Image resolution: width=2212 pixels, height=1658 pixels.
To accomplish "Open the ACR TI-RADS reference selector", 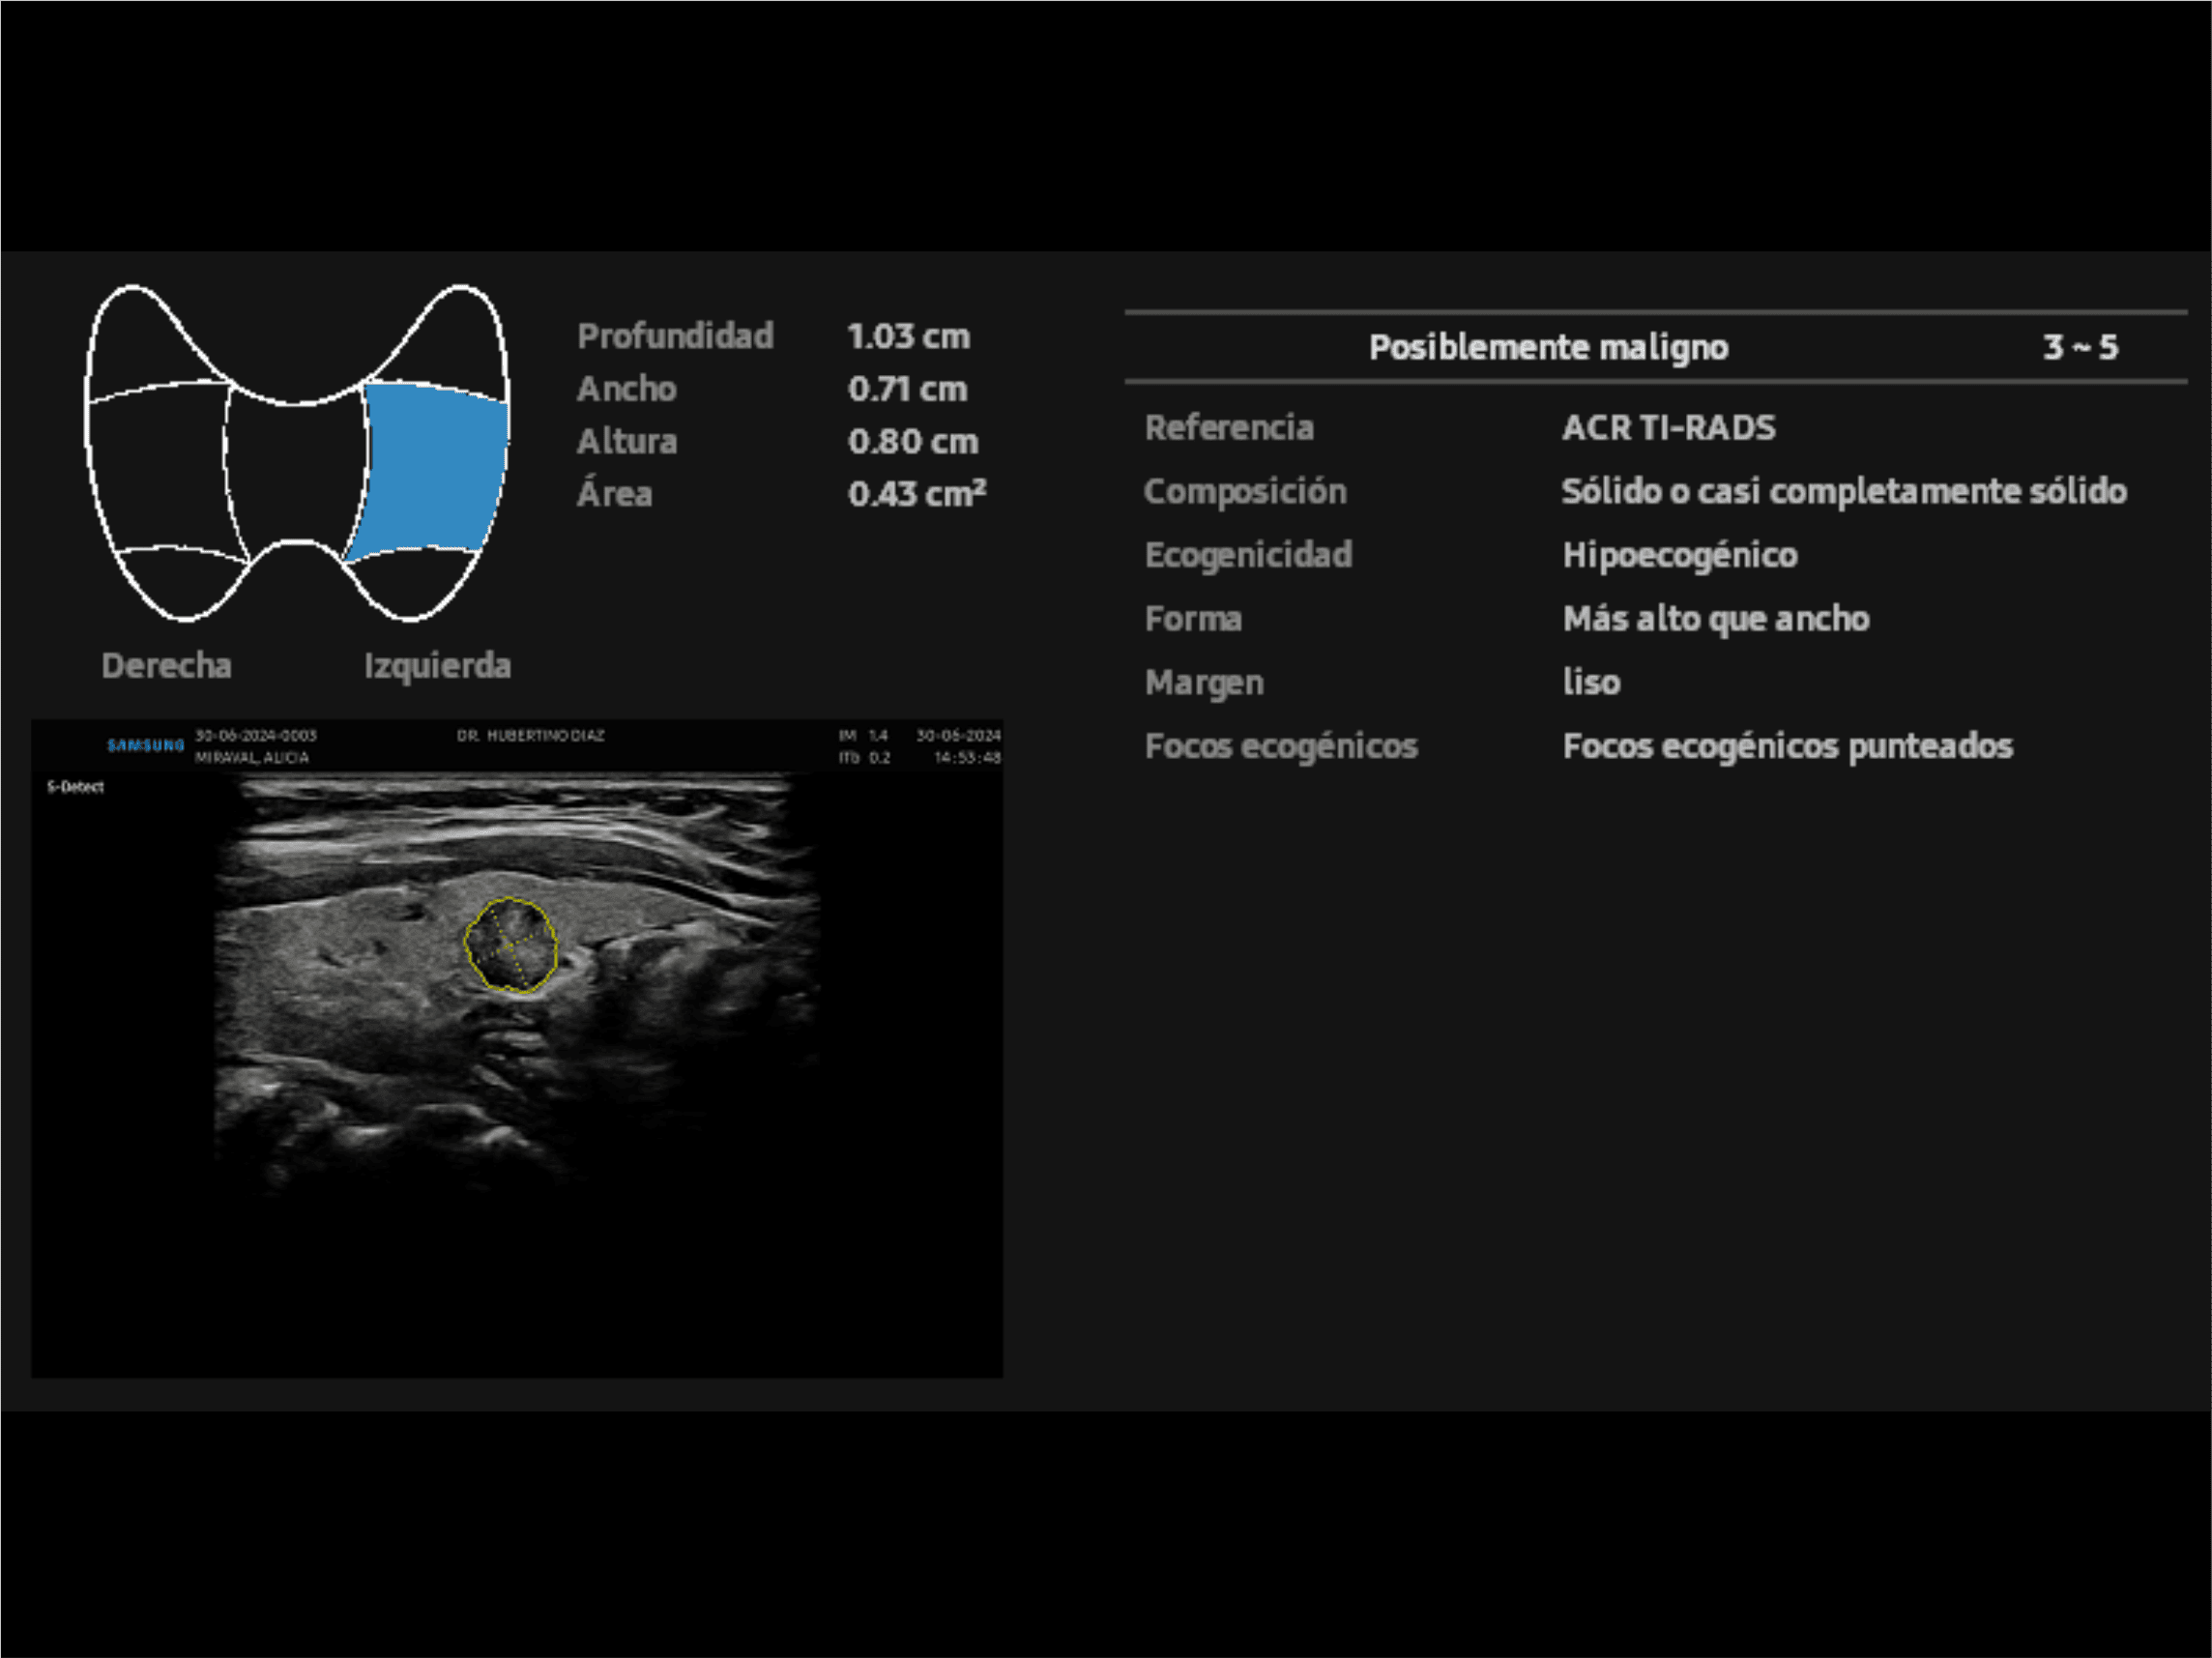I will coord(1668,428).
